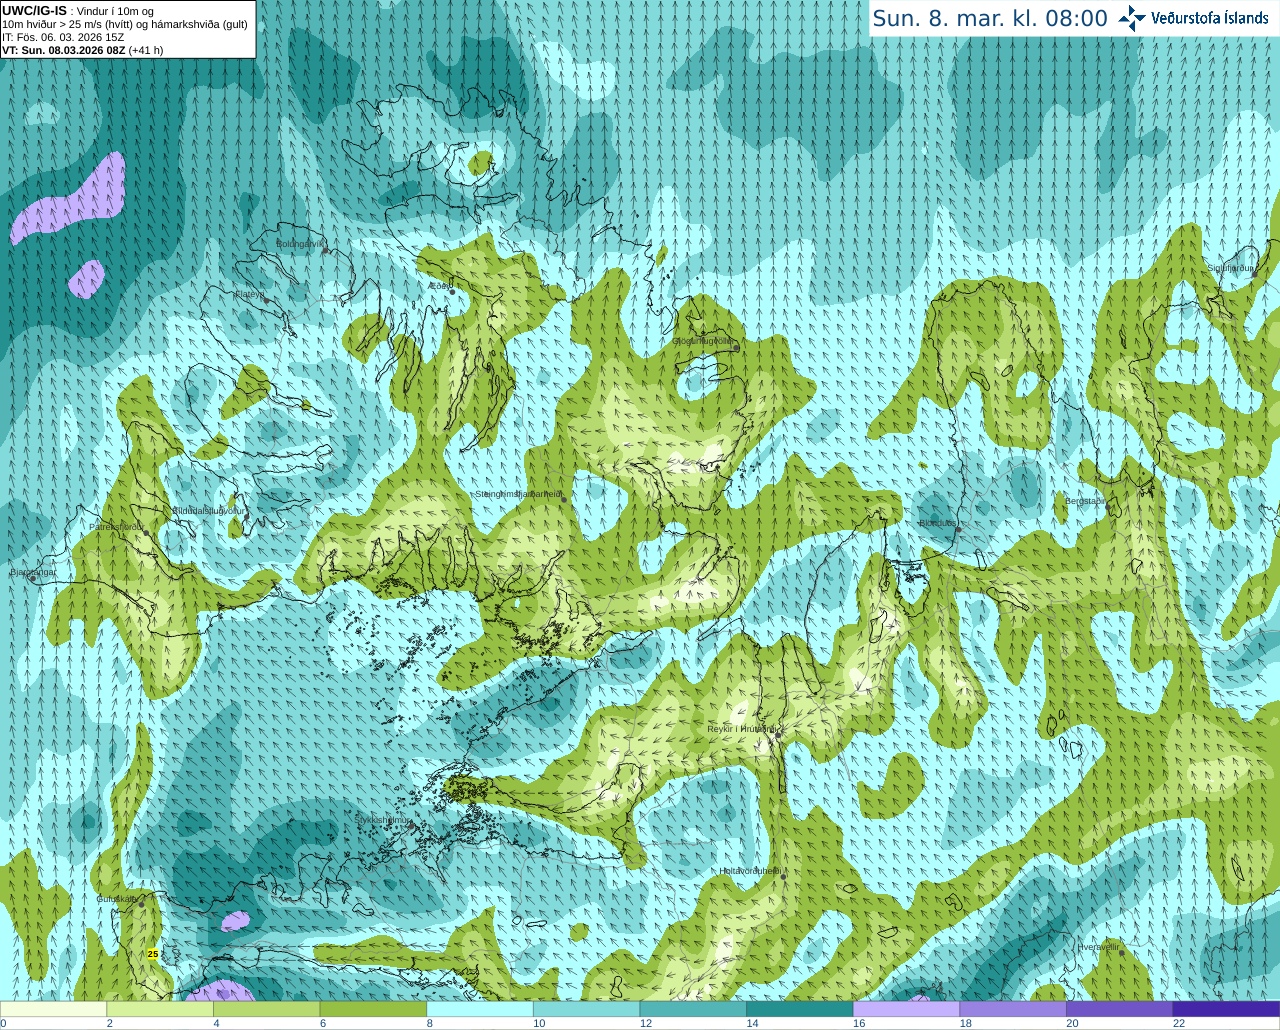Viewport: 1280px width, 1030px height.
Task: Click the Blönduós station label
Action: click(938, 523)
